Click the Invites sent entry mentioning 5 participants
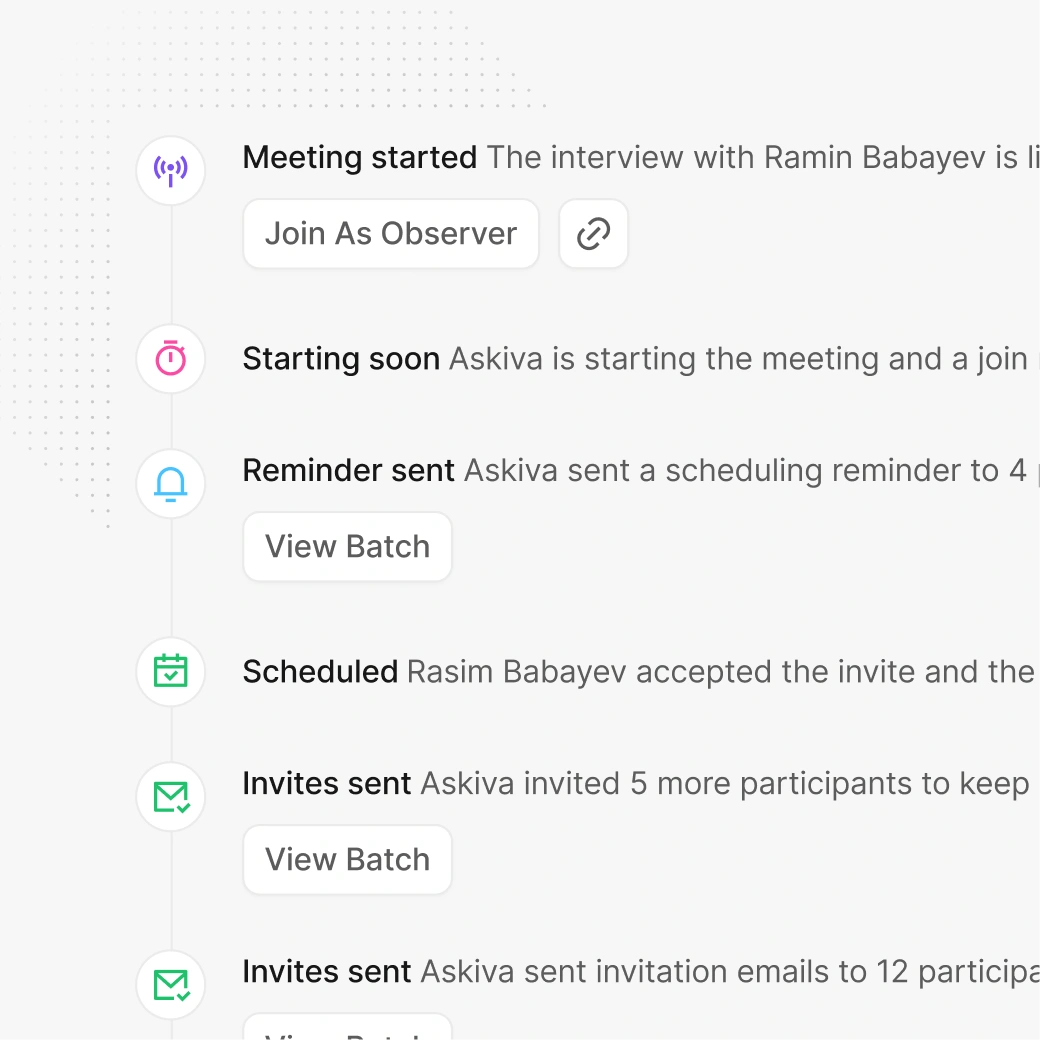The image size is (1040, 1040). (x=327, y=783)
